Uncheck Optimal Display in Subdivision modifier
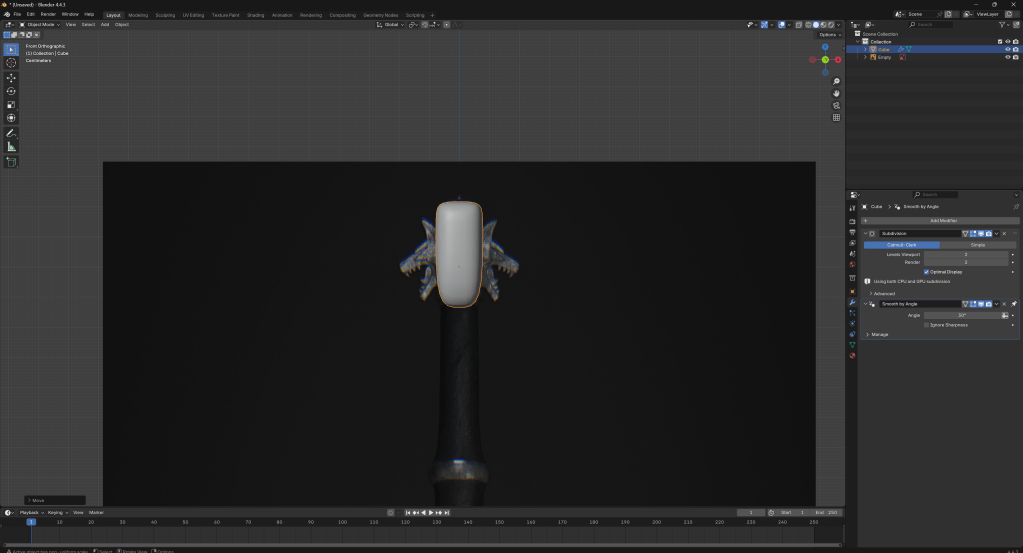The width and height of the screenshot is (1023, 553). 927,271
